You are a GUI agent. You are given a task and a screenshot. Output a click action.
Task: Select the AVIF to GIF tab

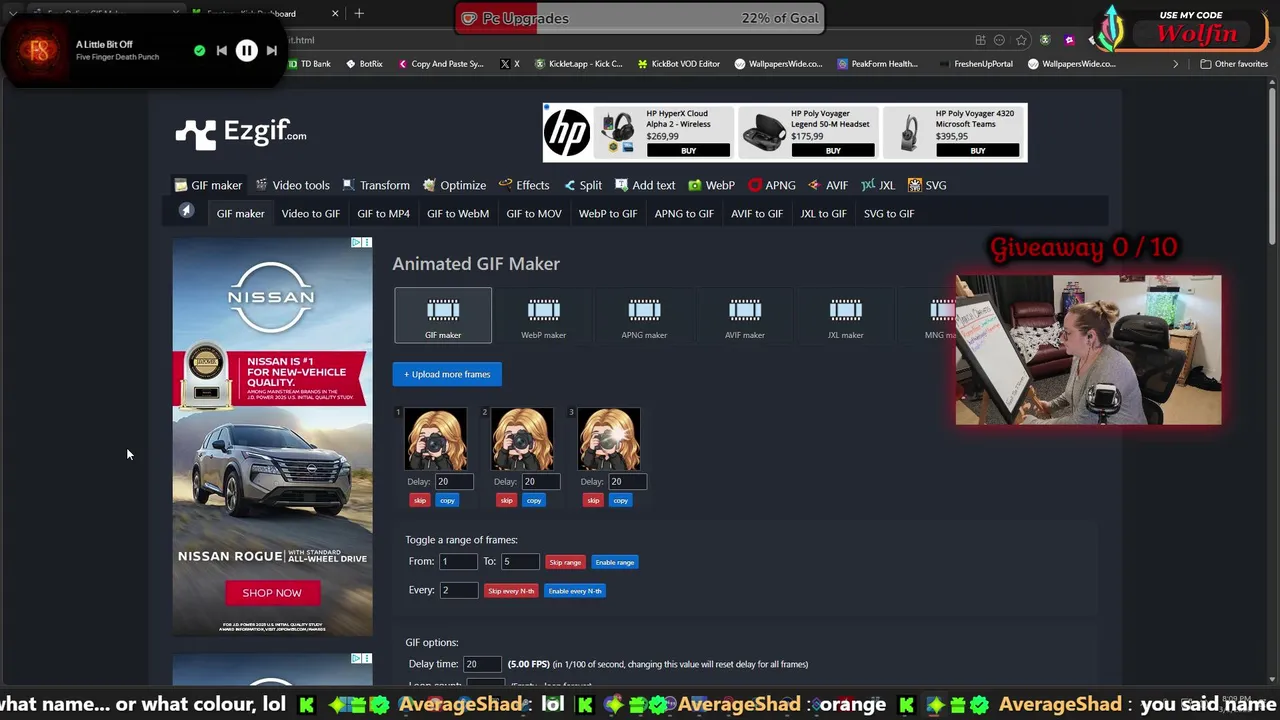[756, 213]
